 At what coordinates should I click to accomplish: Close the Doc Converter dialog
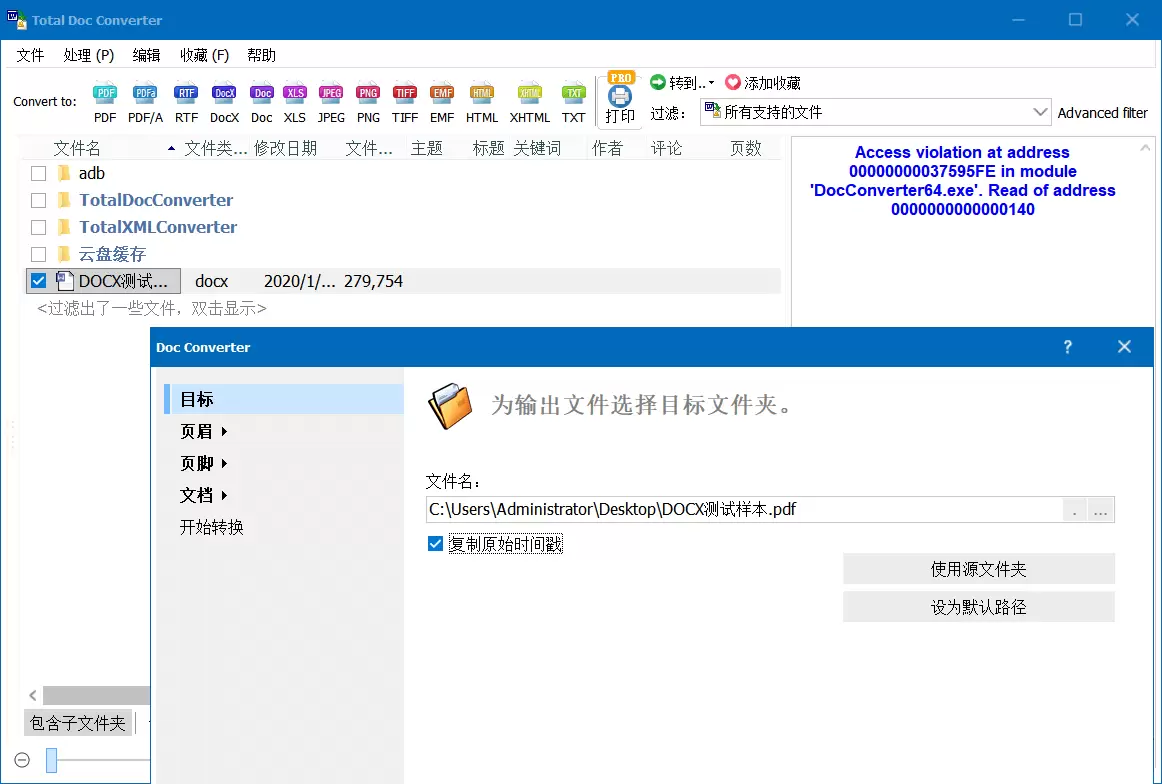(1124, 347)
